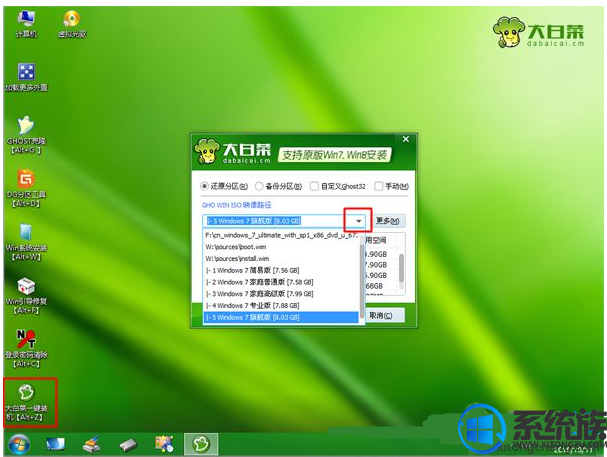Launch login password clear (Alt+C) icon

26,348
